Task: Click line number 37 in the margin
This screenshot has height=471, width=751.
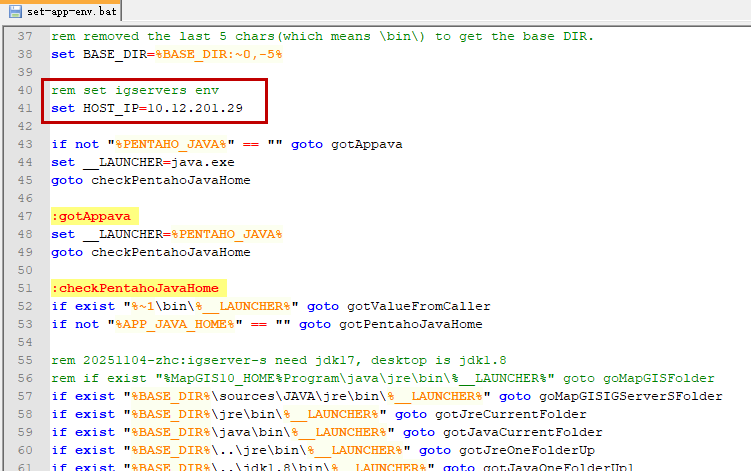Action: tap(25, 36)
